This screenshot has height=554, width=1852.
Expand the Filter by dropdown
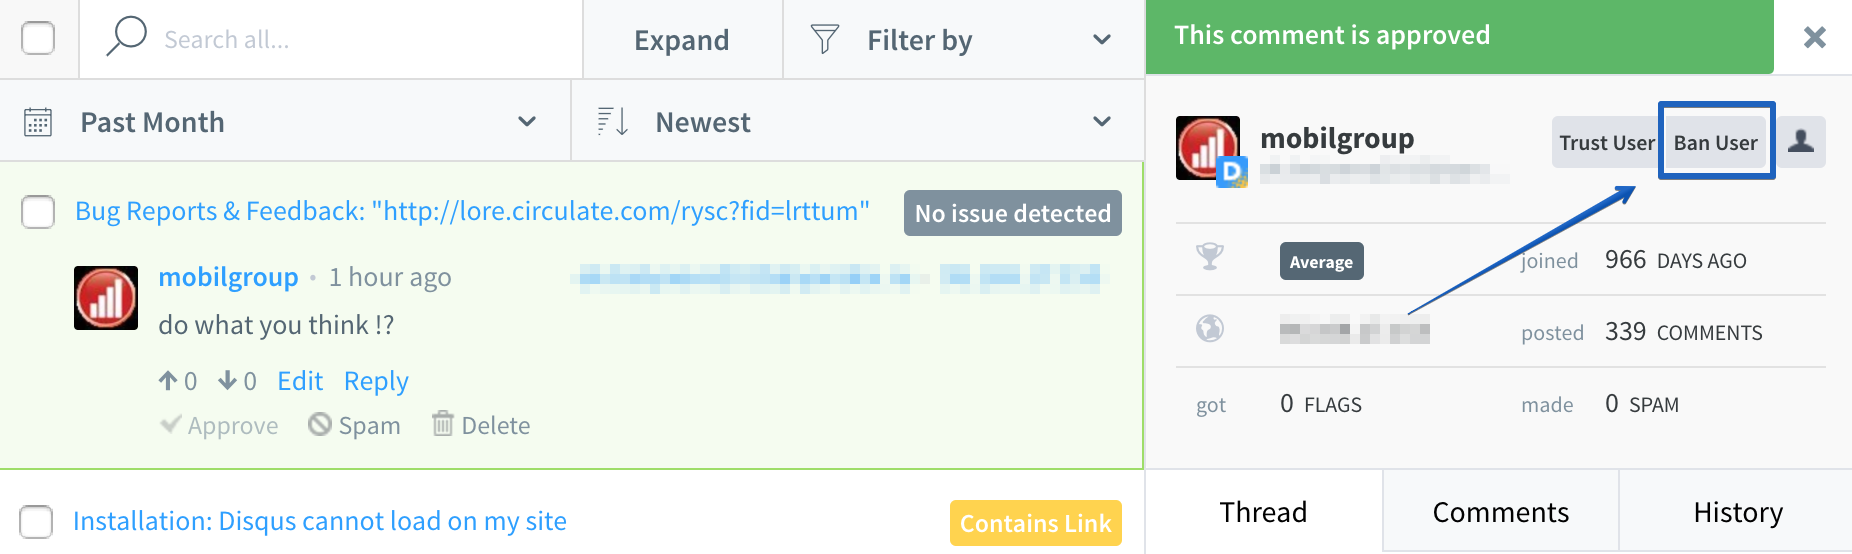964,40
